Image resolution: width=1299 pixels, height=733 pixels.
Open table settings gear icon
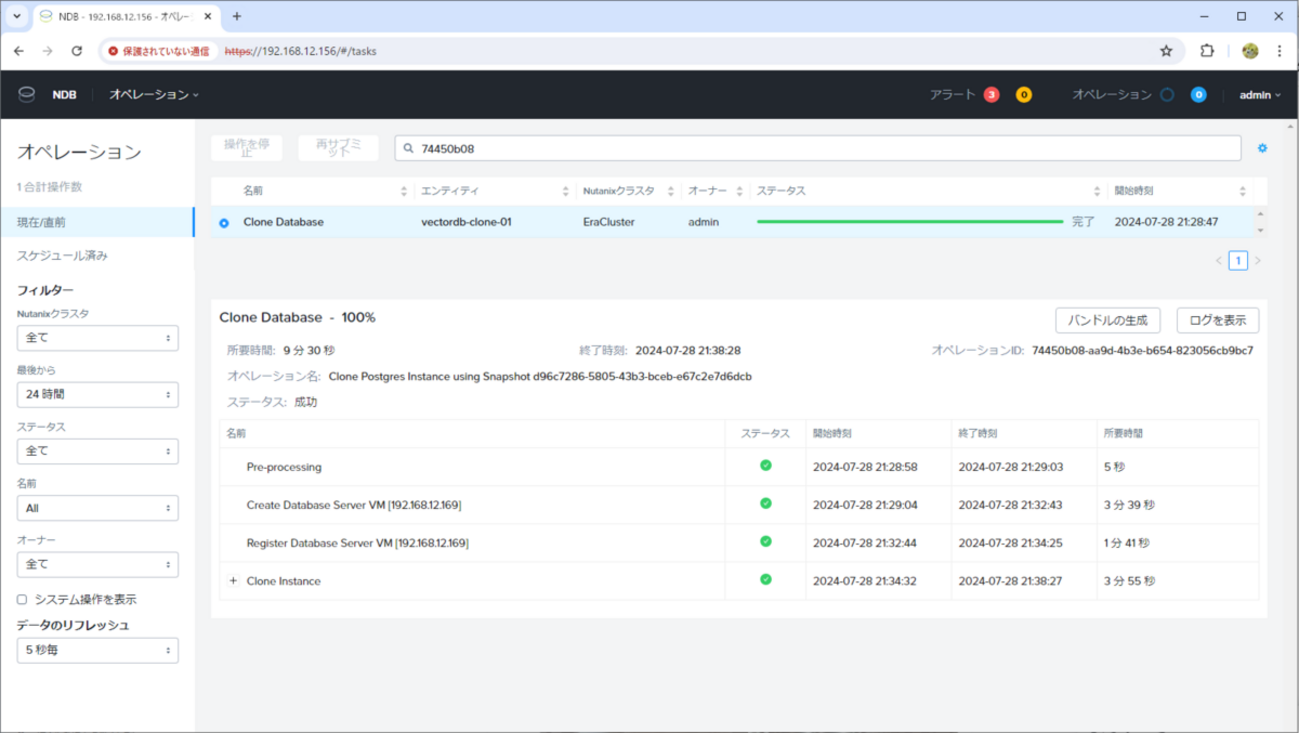(1262, 148)
